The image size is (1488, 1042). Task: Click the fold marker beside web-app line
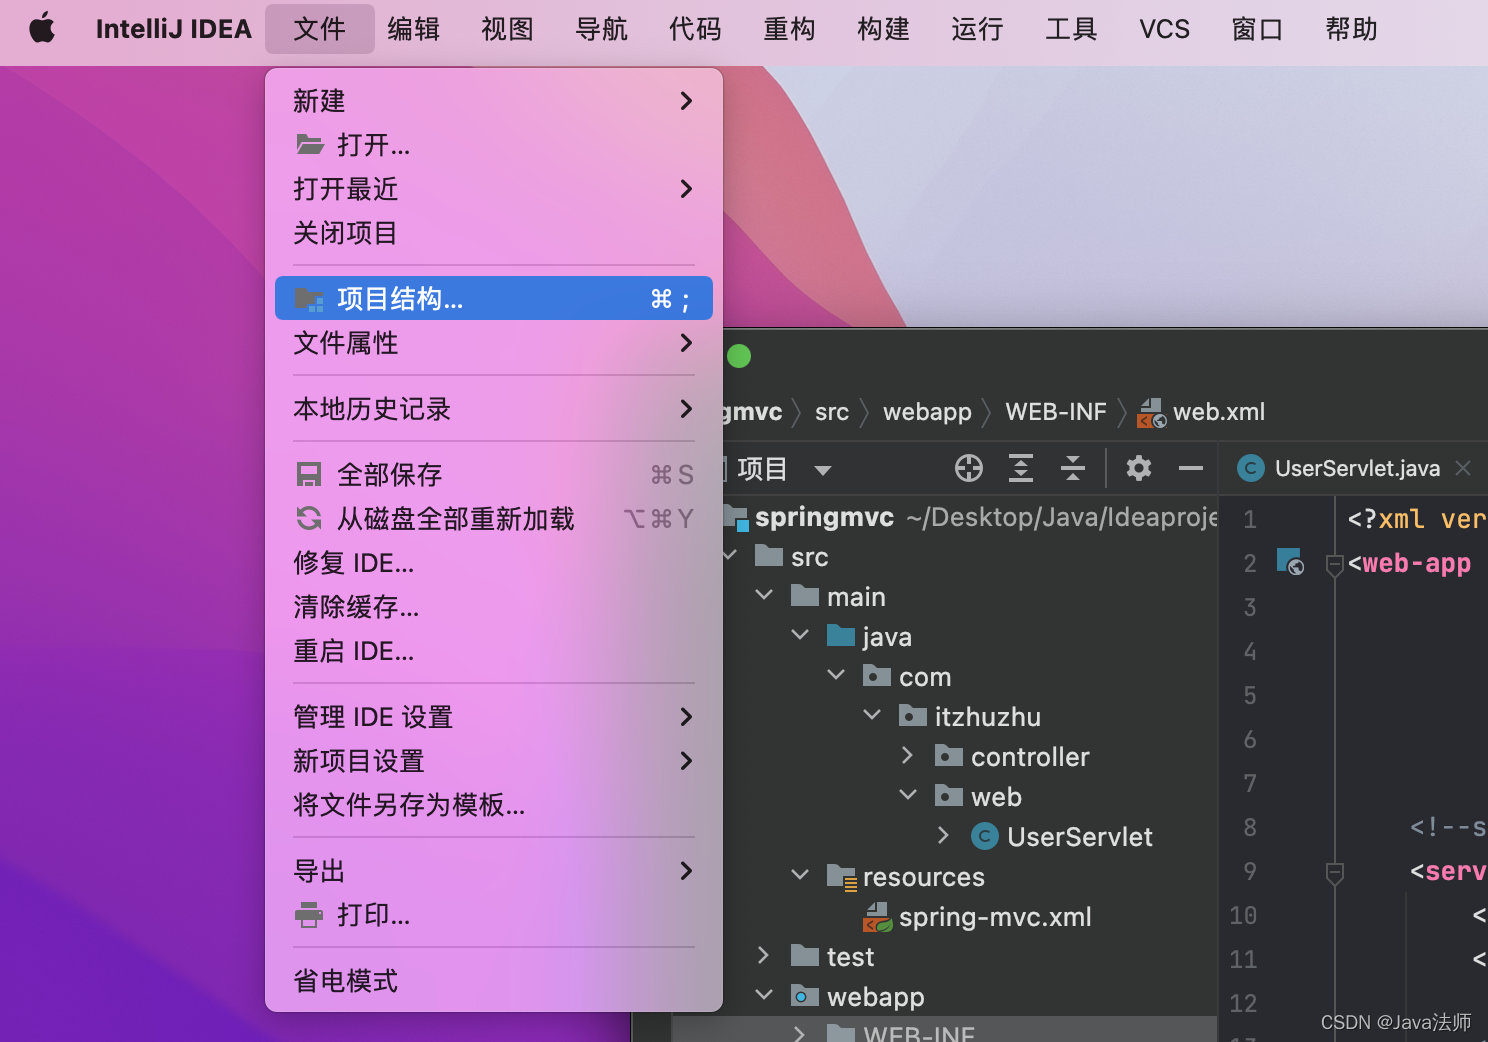point(1334,567)
